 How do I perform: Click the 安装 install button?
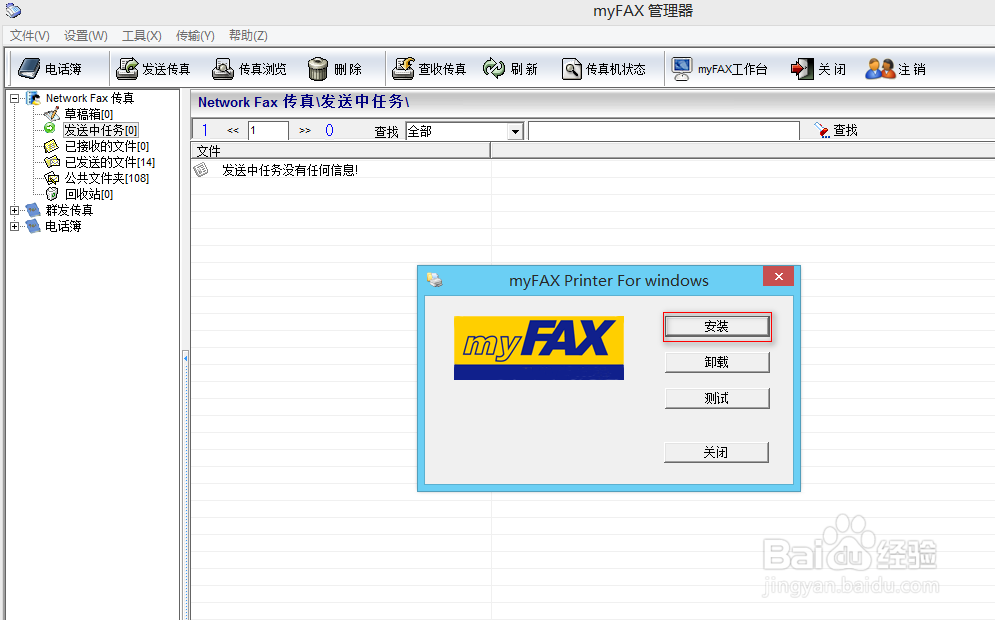[x=716, y=326]
